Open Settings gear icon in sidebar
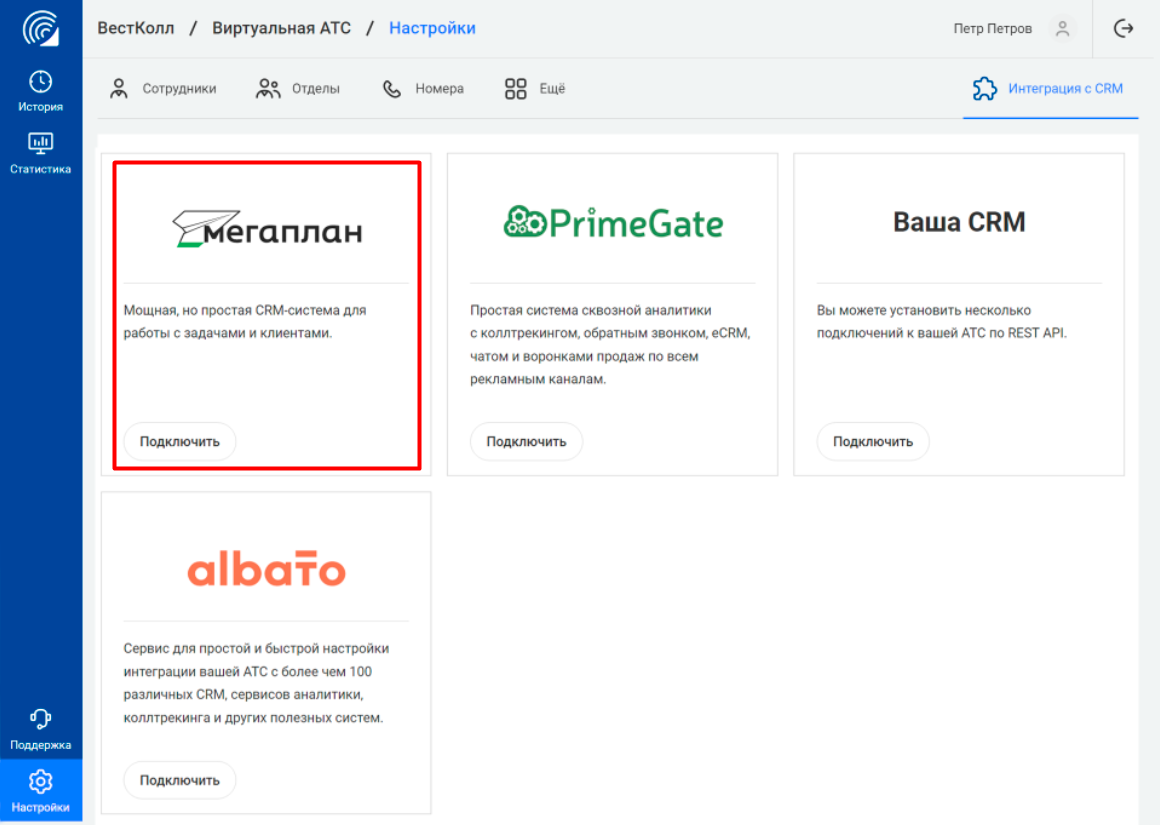The width and height of the screenshot is (1160, 825). (41, 781)
